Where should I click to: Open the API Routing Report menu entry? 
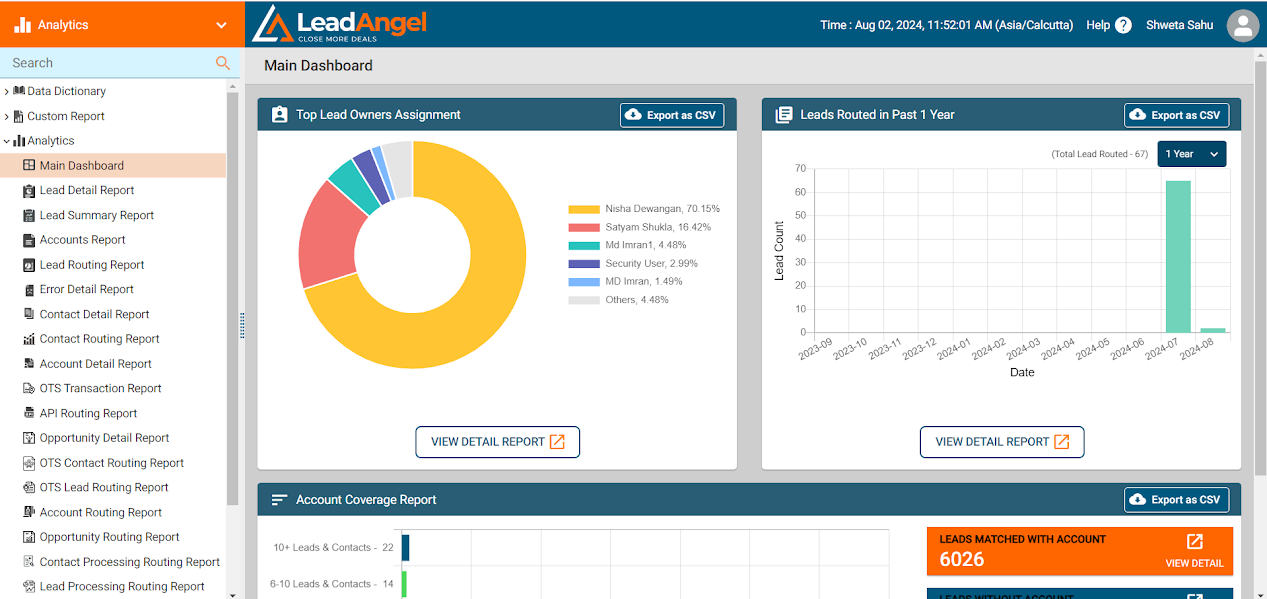[x=88, y=413]
